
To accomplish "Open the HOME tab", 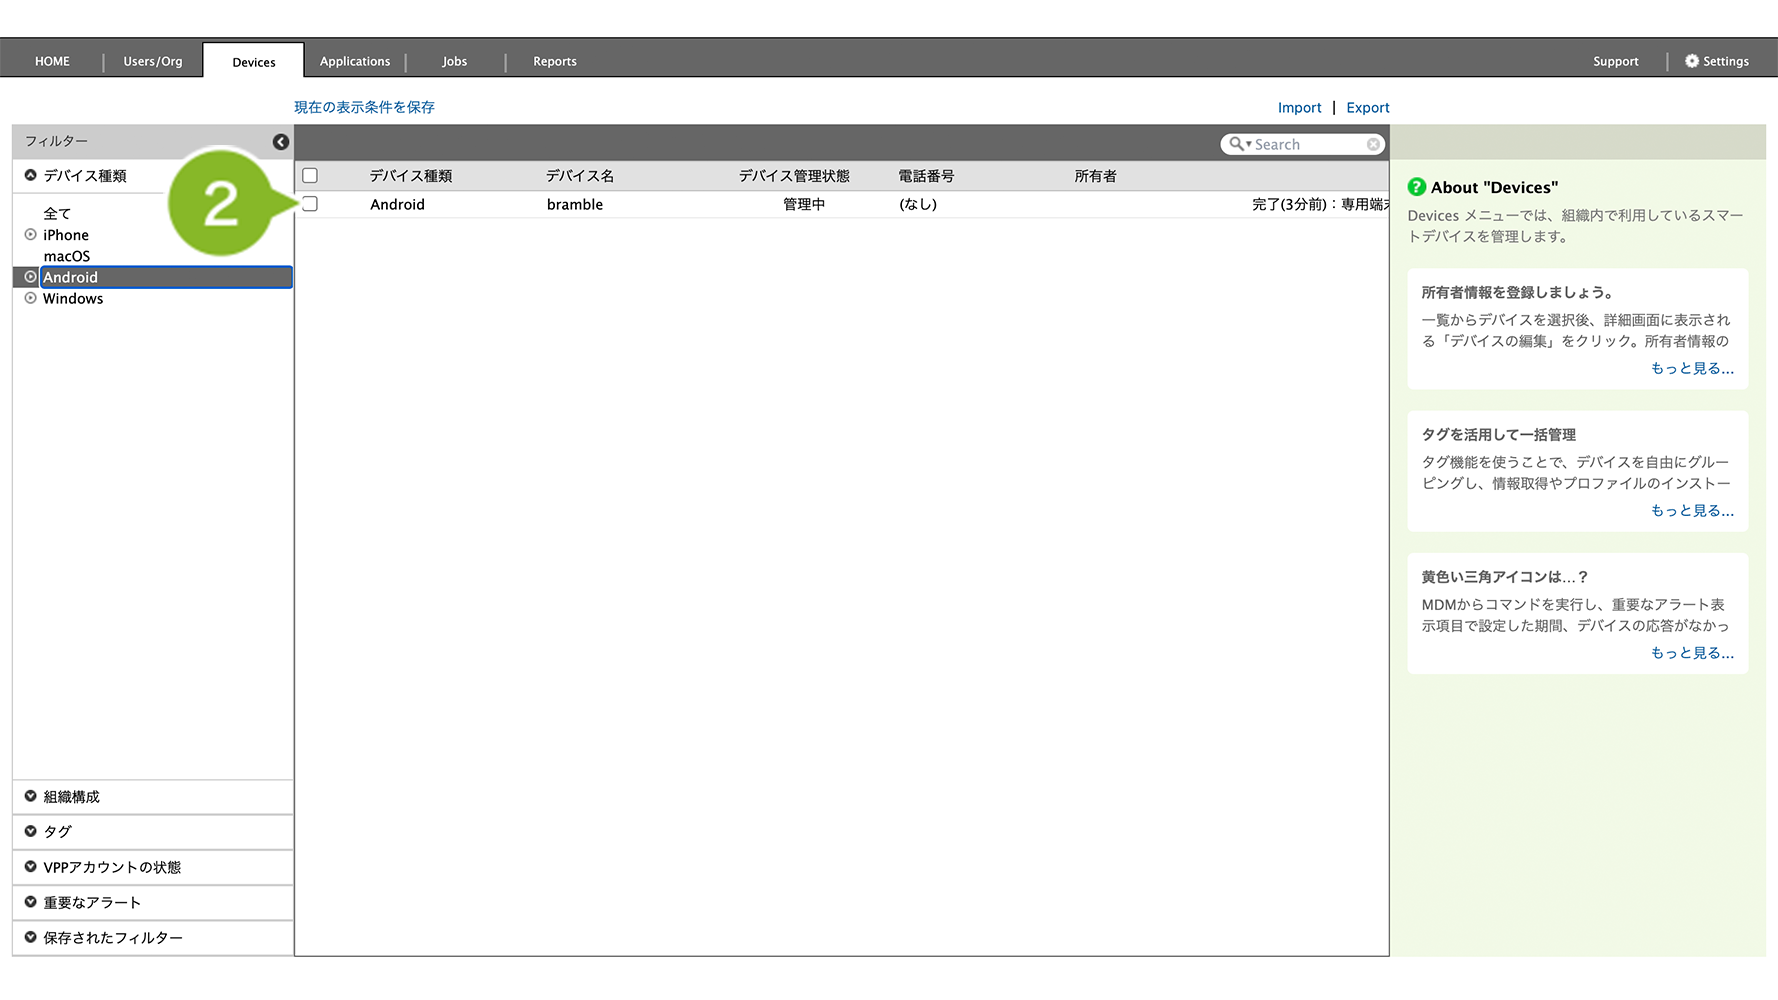I will (x=52, y=61).
